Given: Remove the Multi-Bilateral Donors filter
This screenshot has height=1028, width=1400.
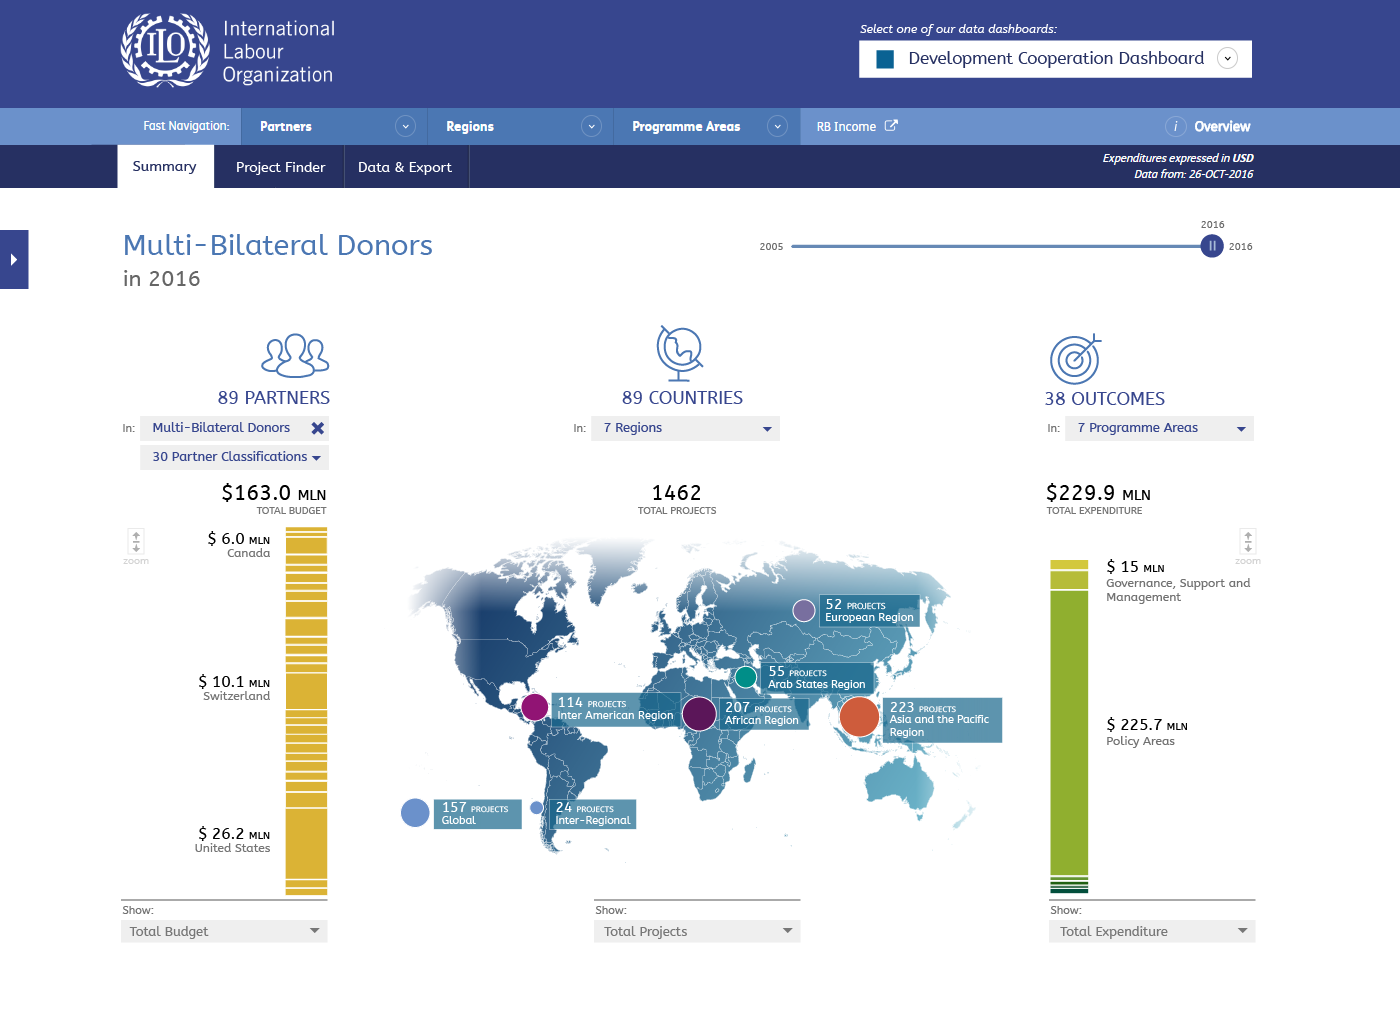Looking at the screenshot, I should coord(318,428).
